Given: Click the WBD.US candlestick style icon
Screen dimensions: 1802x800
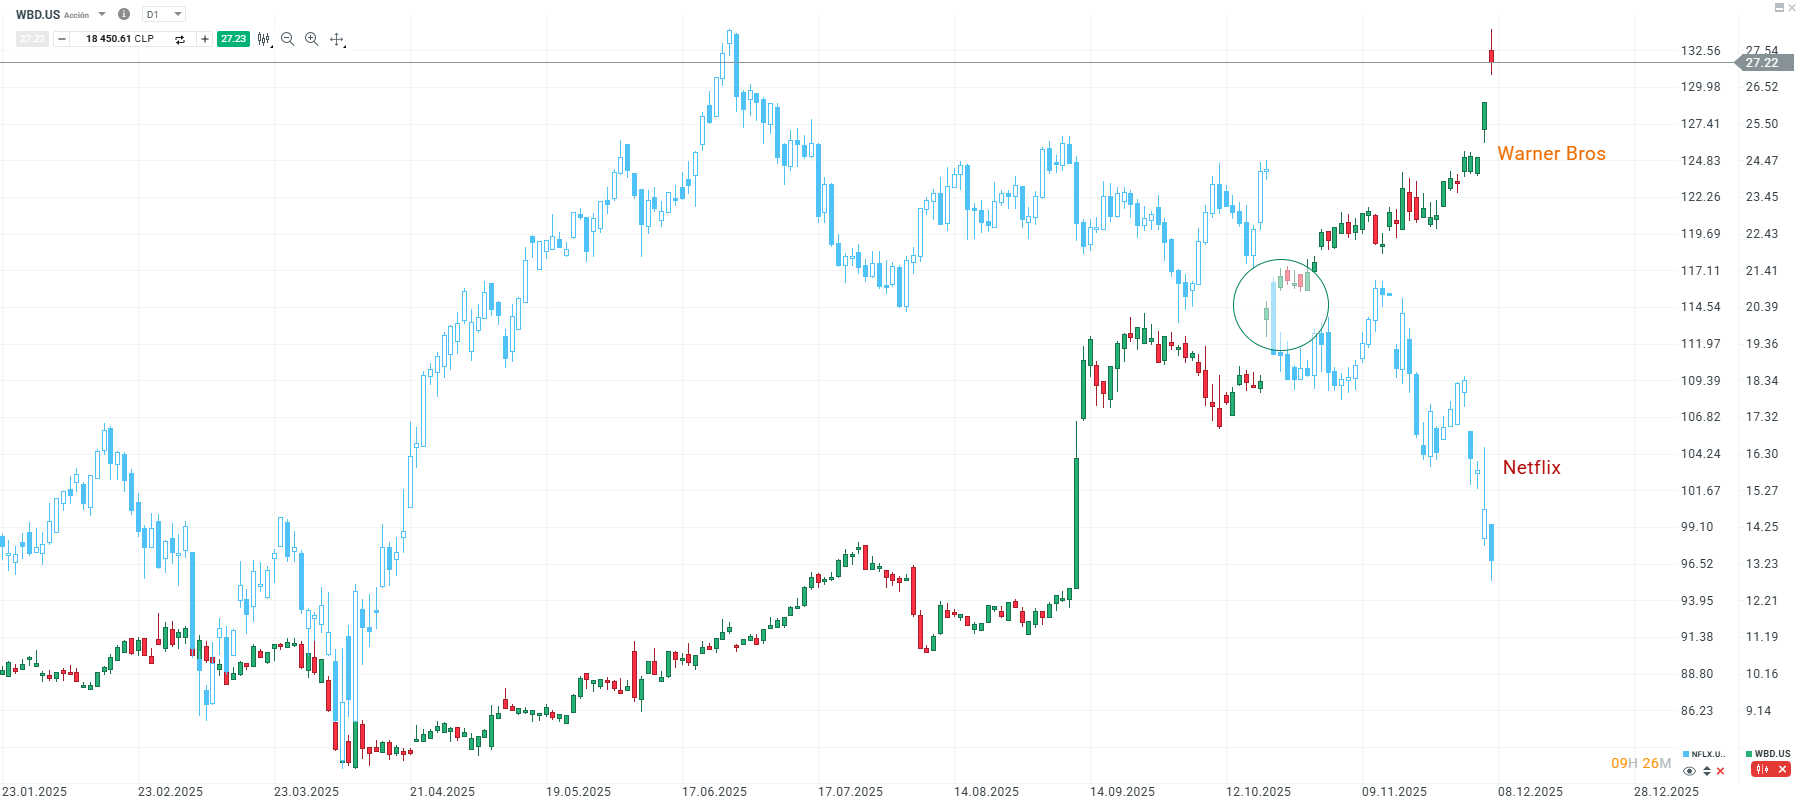Looking at the screenshot, I should [x=1762, y=769].
